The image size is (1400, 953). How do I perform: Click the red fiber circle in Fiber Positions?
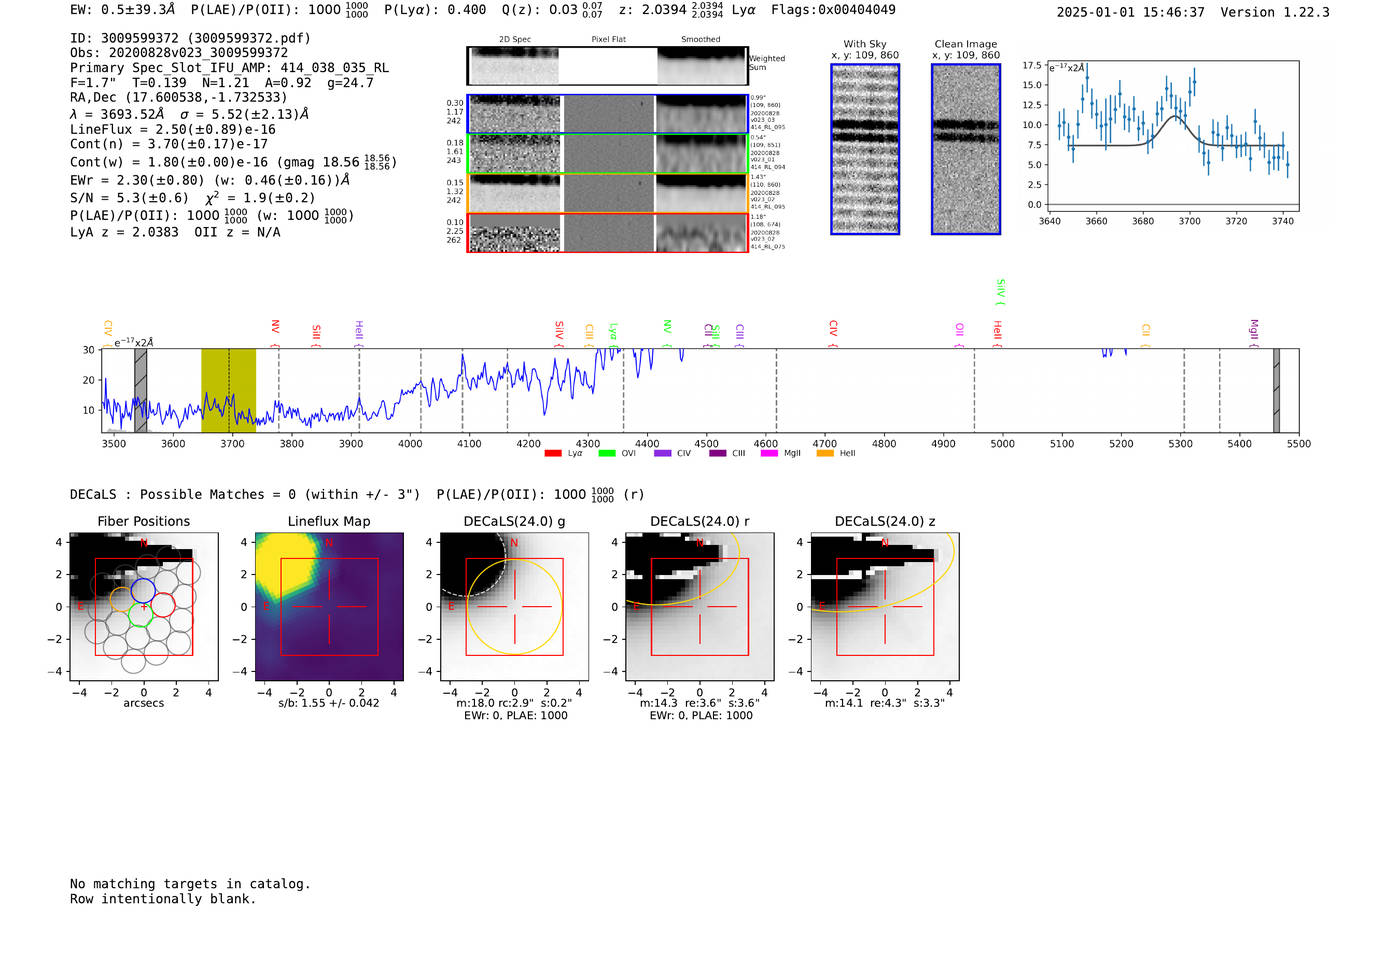pos(163,604)
